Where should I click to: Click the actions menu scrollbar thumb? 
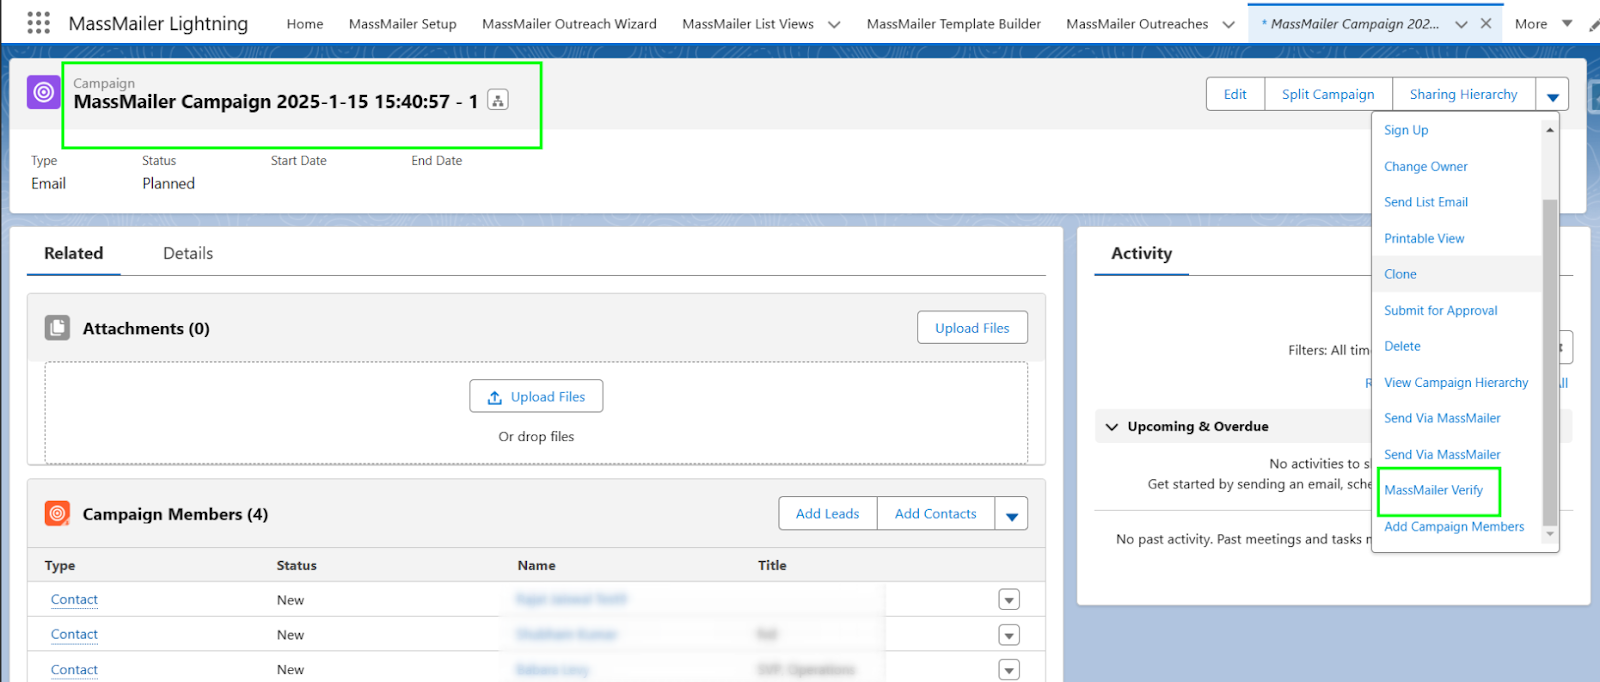1550,362
